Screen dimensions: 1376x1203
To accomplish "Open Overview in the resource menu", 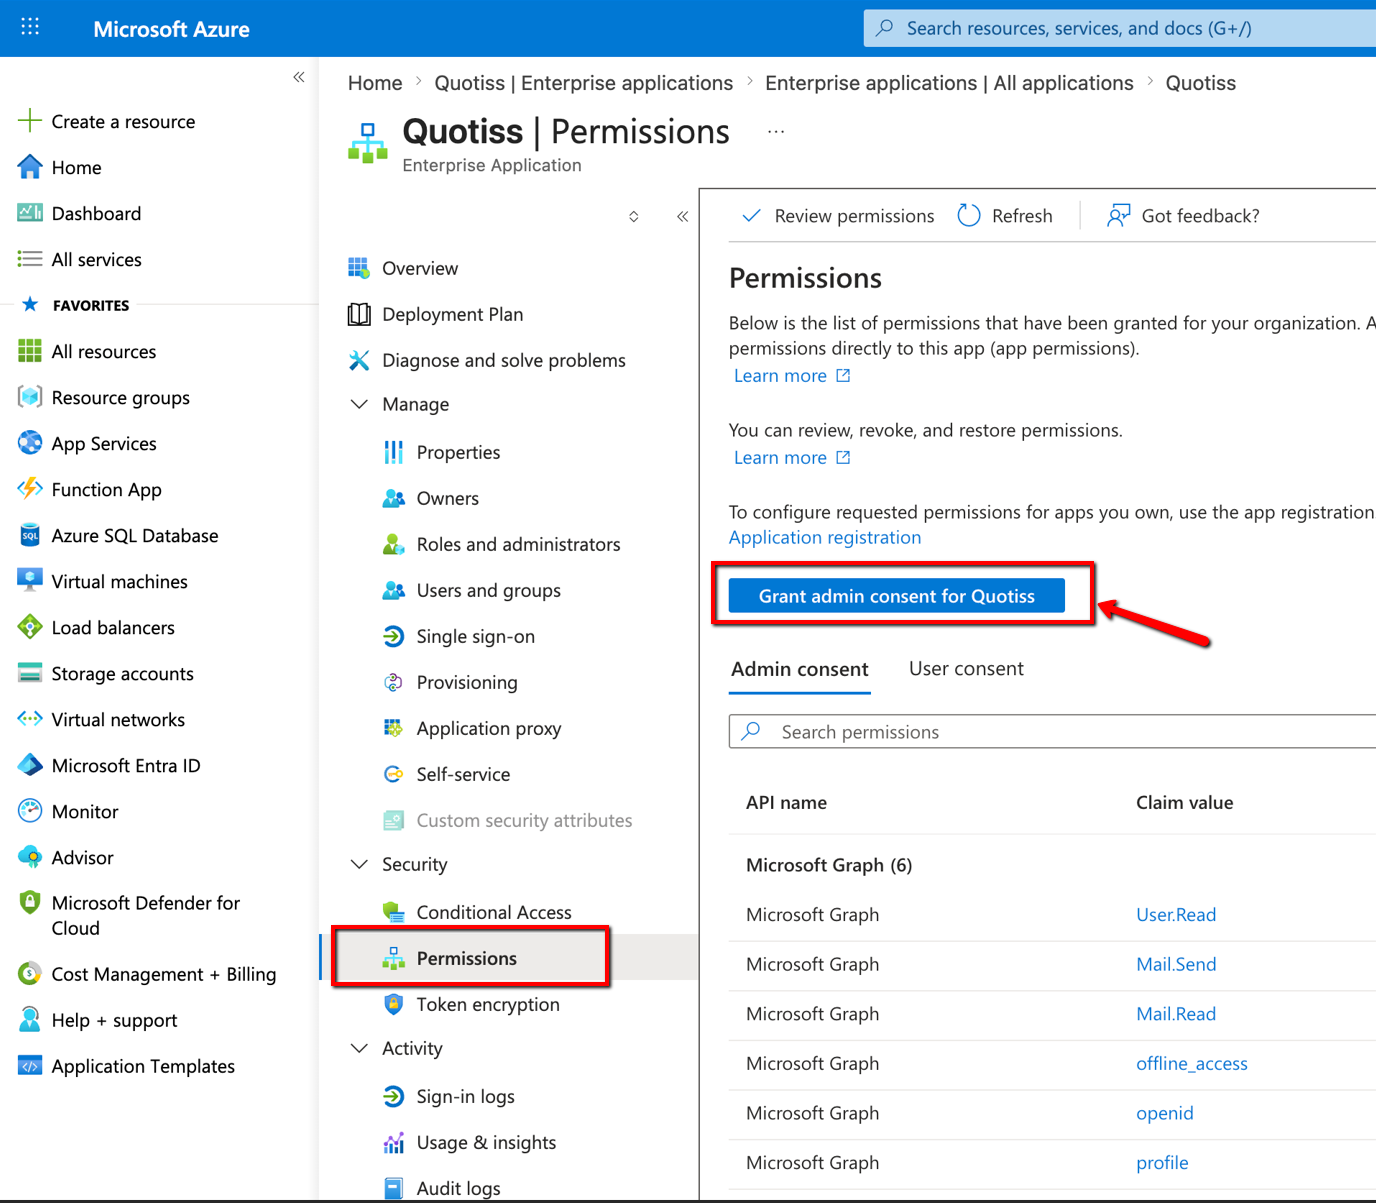I will [420, 268].
